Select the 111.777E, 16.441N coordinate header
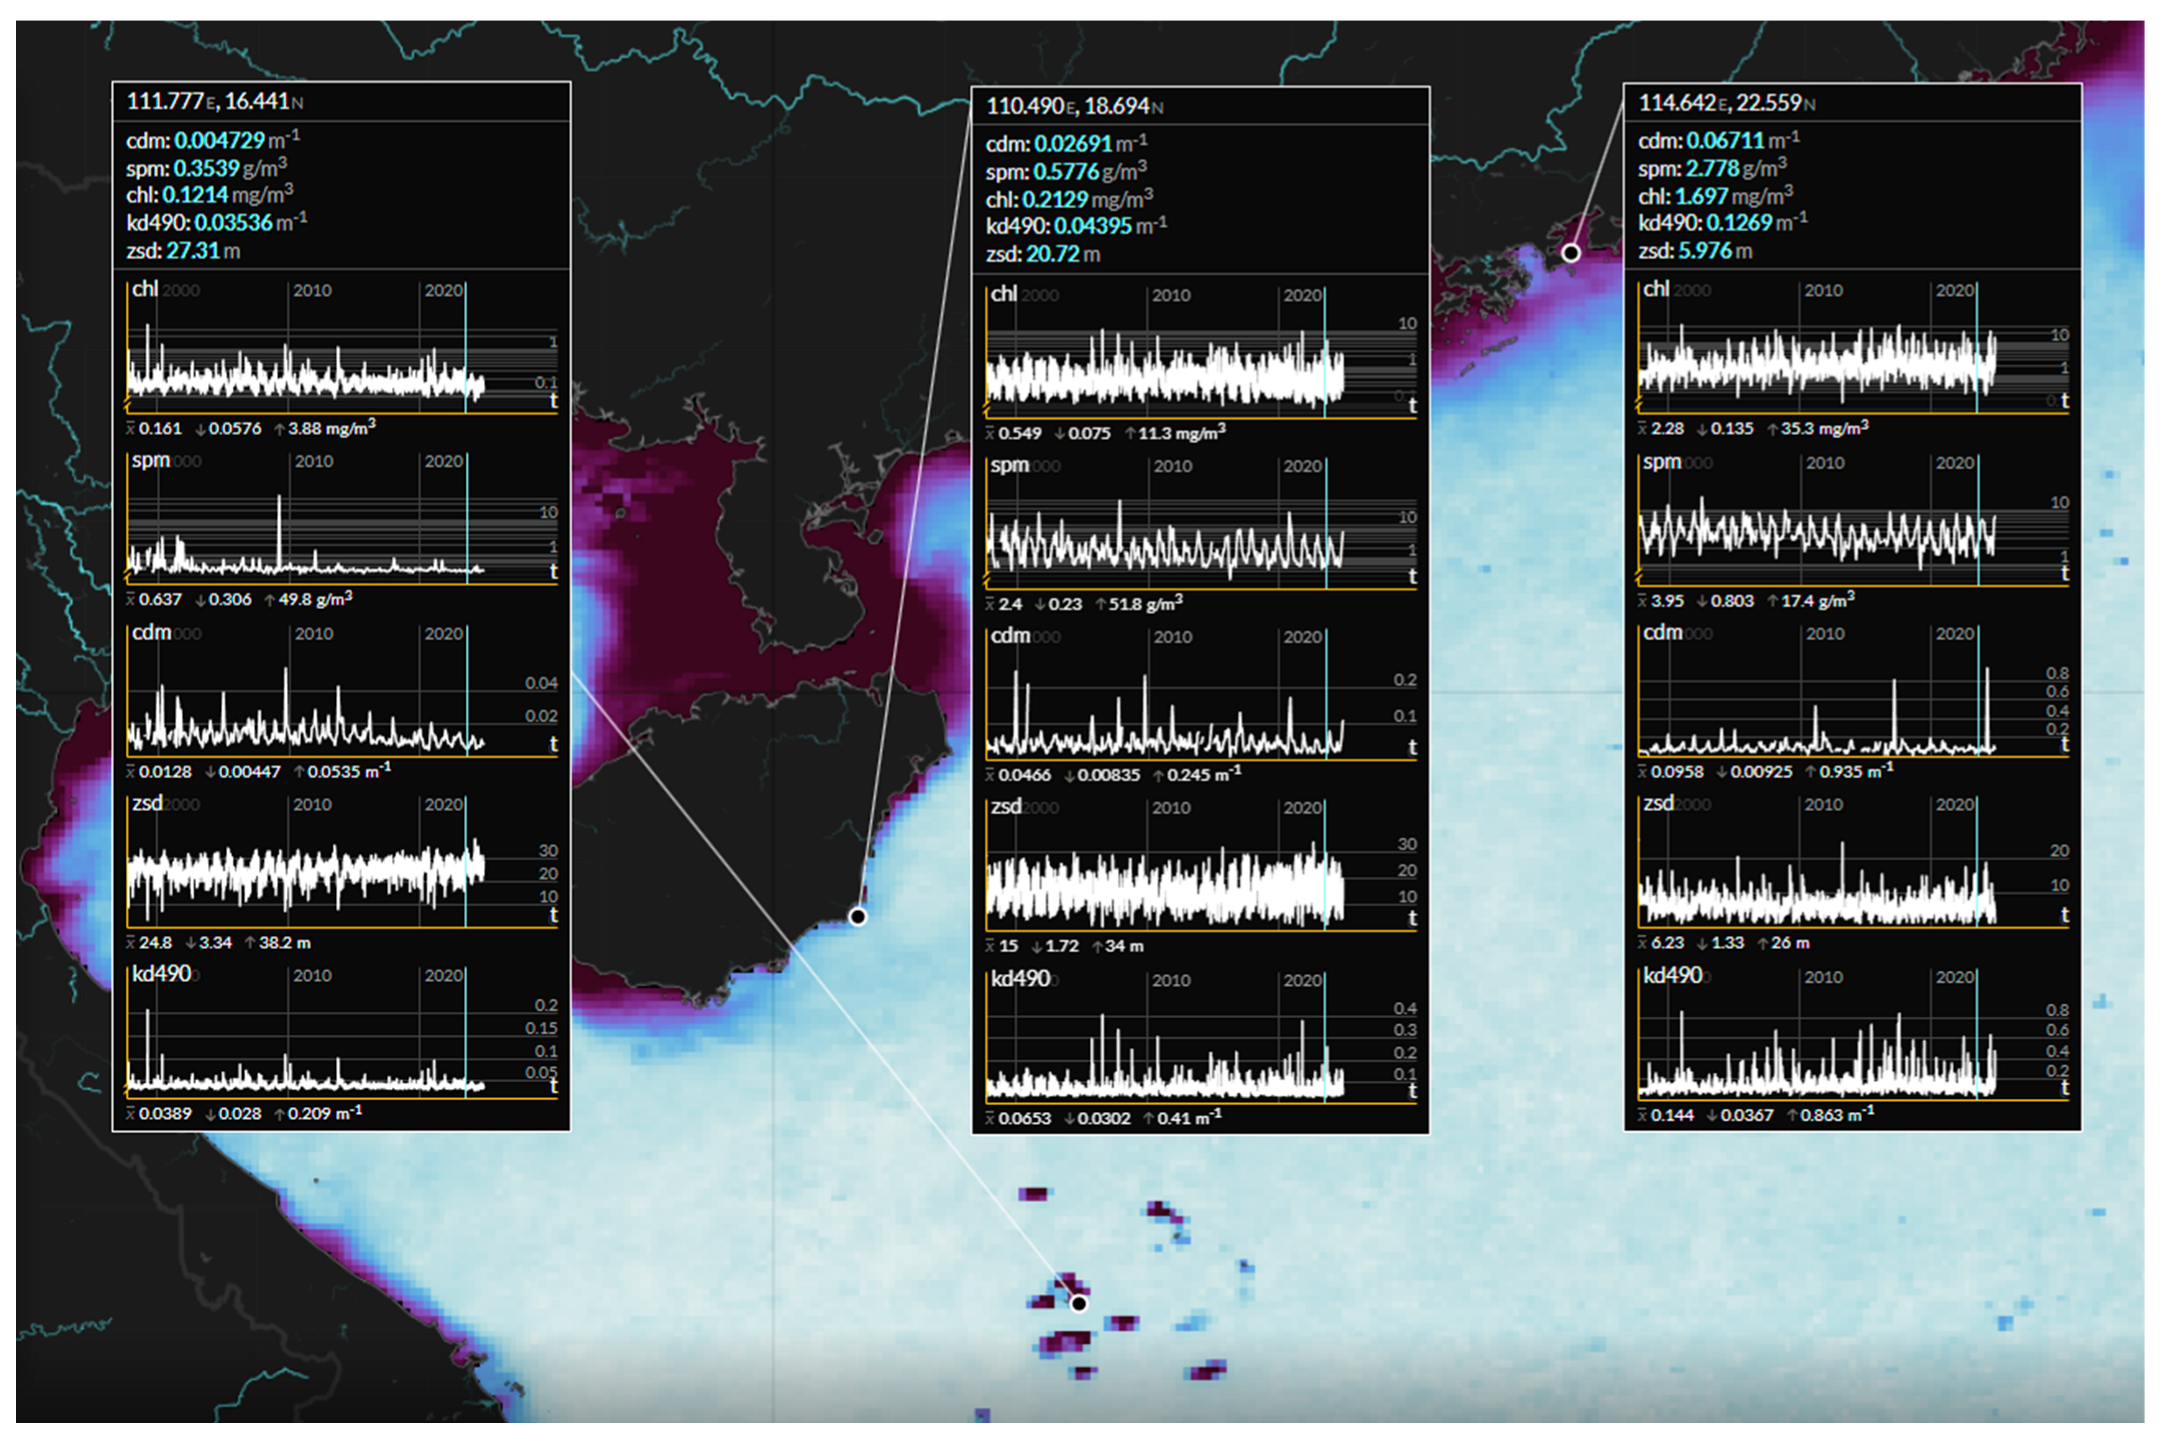The width and height of the screenshot is (2165, 1438). click(215, 101)
